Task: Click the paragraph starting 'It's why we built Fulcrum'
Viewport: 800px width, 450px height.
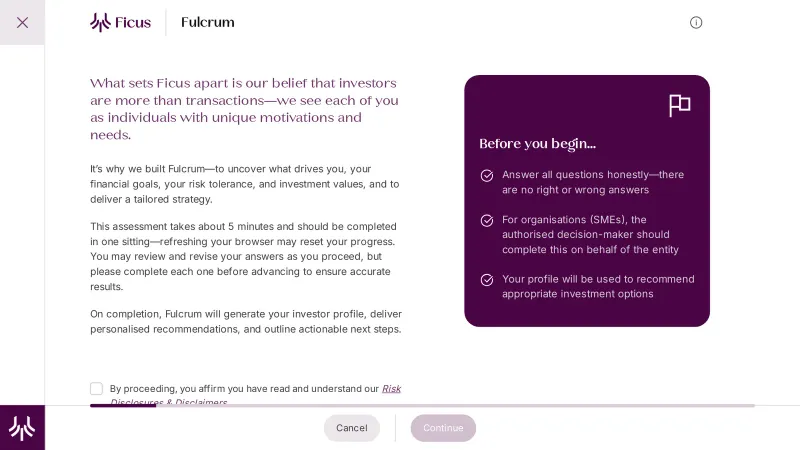Action: coord(244,184)
